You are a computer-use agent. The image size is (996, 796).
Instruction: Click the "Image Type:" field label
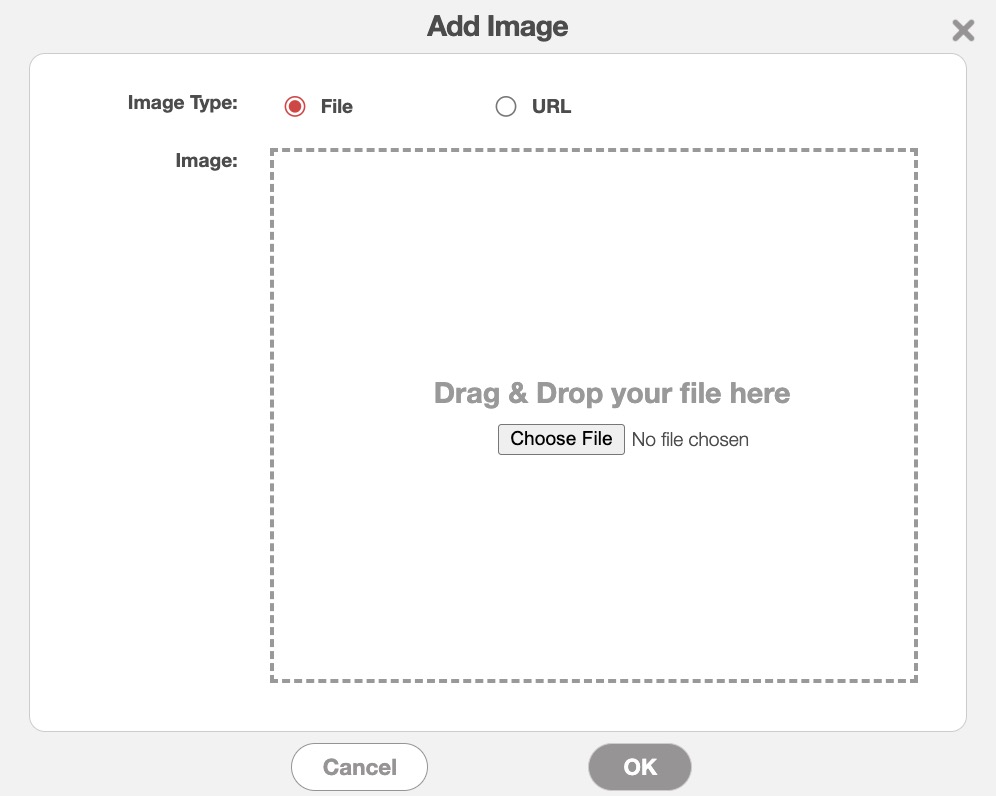183,102
